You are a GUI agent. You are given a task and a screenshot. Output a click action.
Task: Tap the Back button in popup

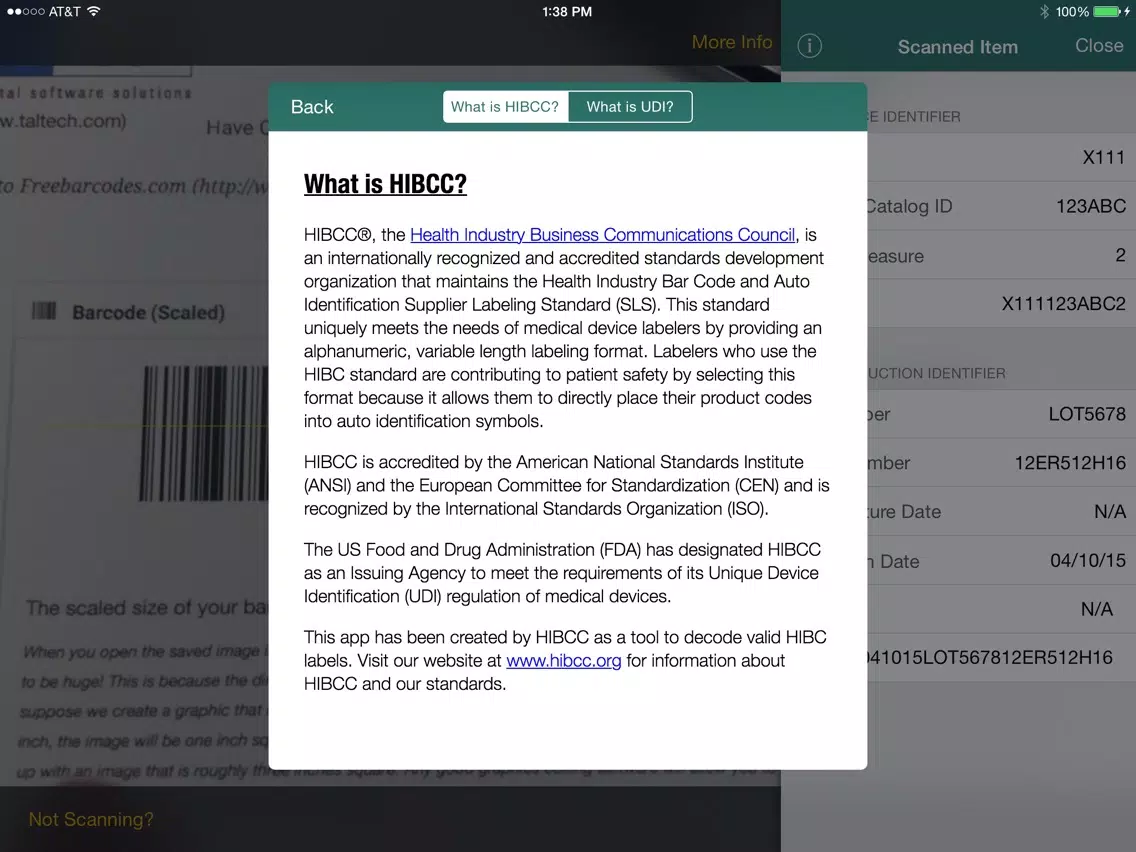312,107
